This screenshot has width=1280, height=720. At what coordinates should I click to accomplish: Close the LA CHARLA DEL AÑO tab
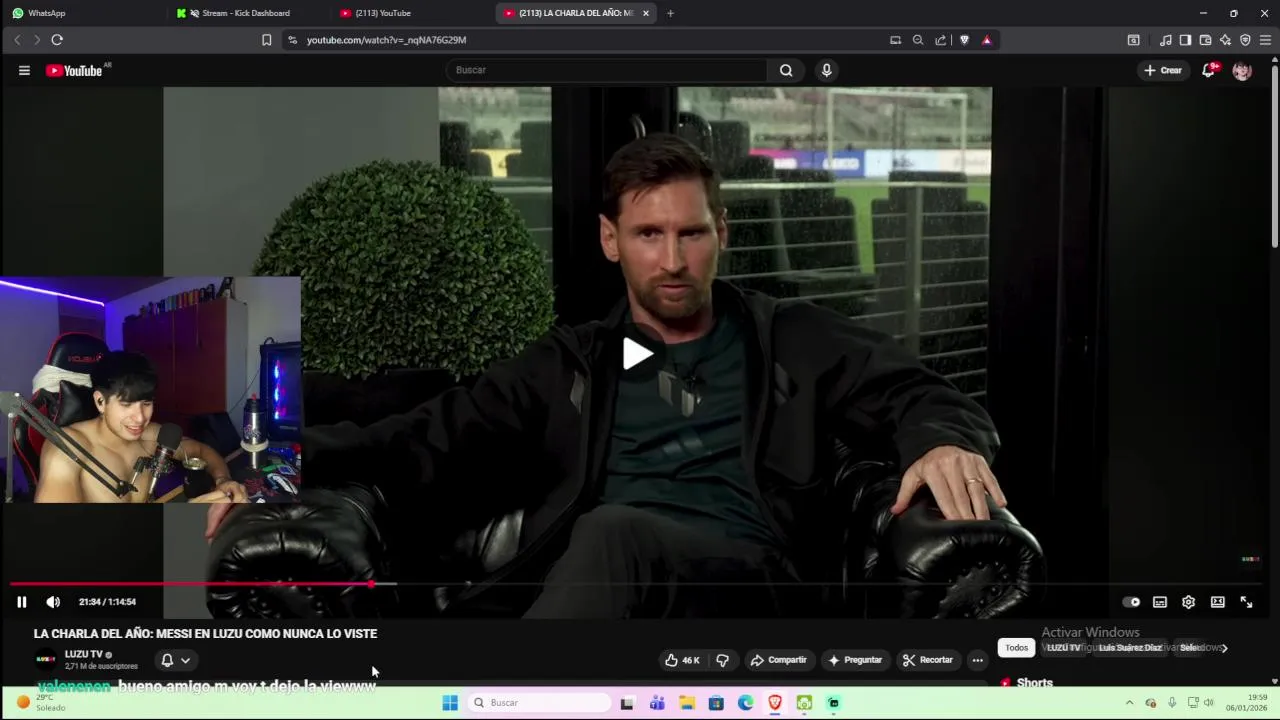pos(646,13)
